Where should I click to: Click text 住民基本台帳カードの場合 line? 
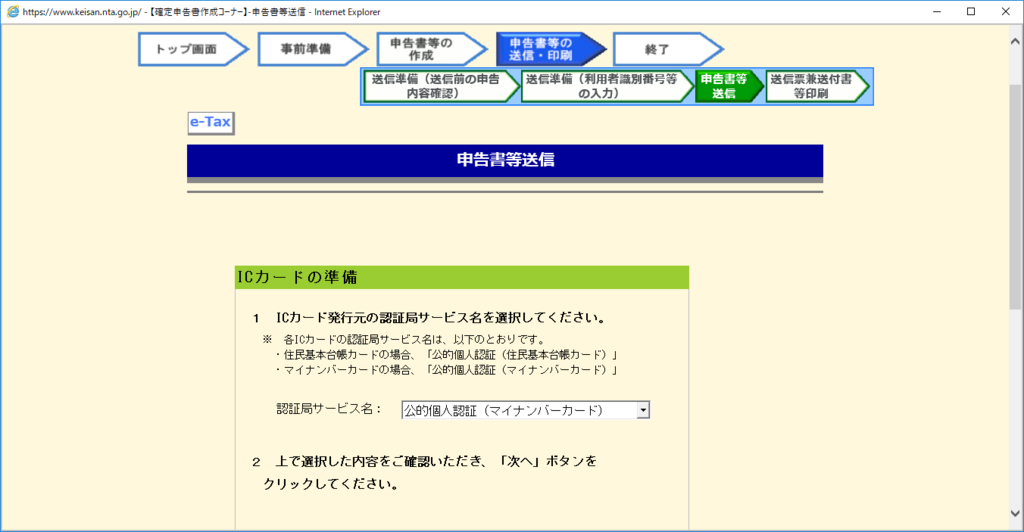click(445, 354)
